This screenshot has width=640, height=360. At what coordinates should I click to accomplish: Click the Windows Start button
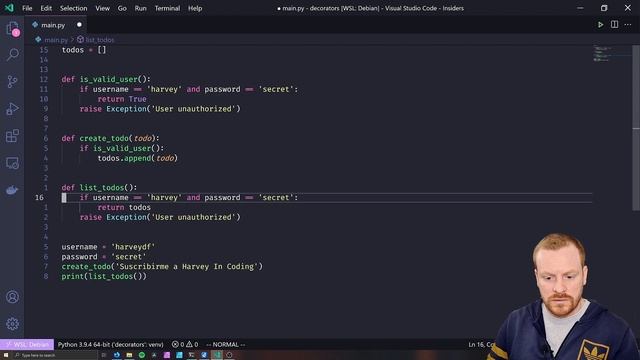(x=6, y=355)
